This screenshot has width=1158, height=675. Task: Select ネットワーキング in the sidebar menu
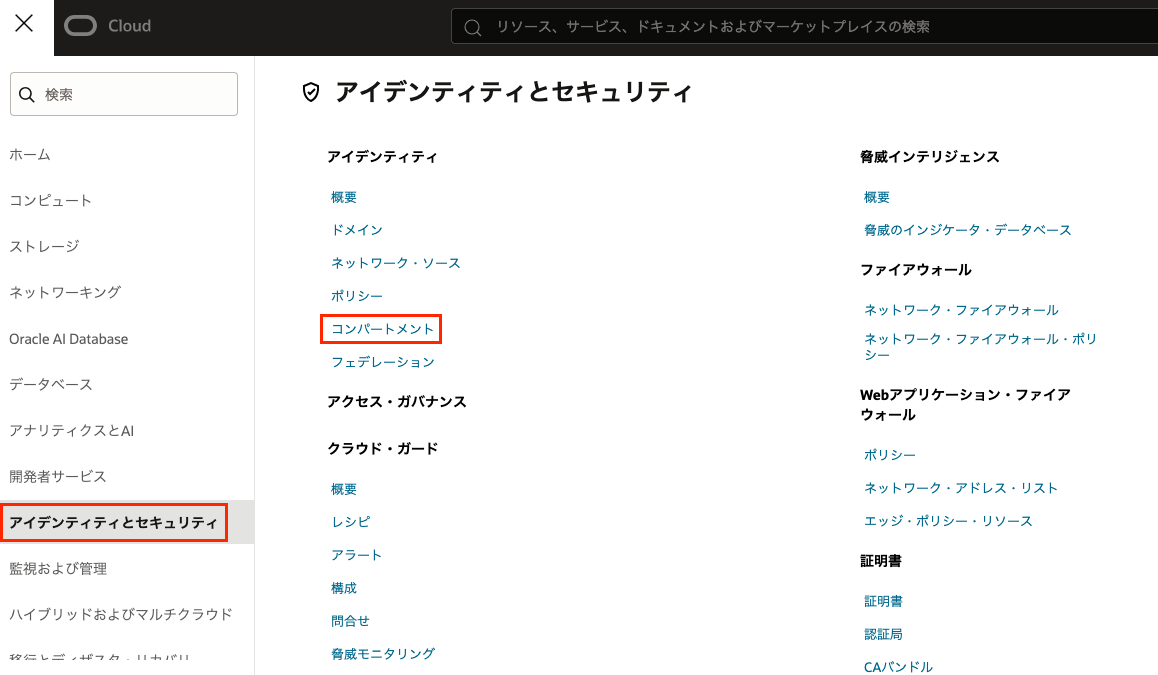pos(65,292)
